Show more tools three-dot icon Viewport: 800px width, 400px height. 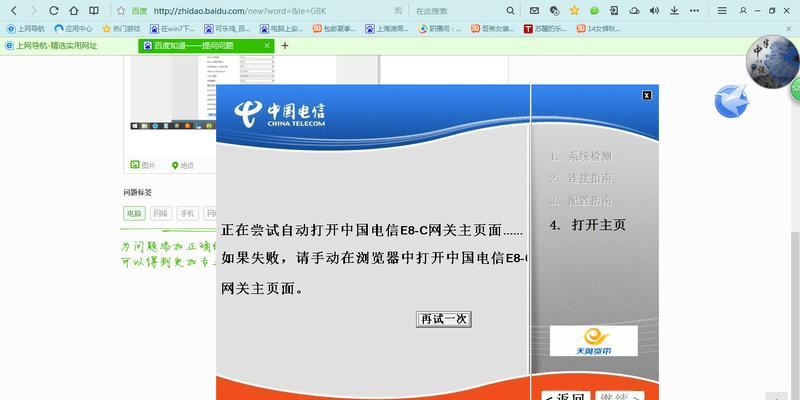[x=694, y=11]
